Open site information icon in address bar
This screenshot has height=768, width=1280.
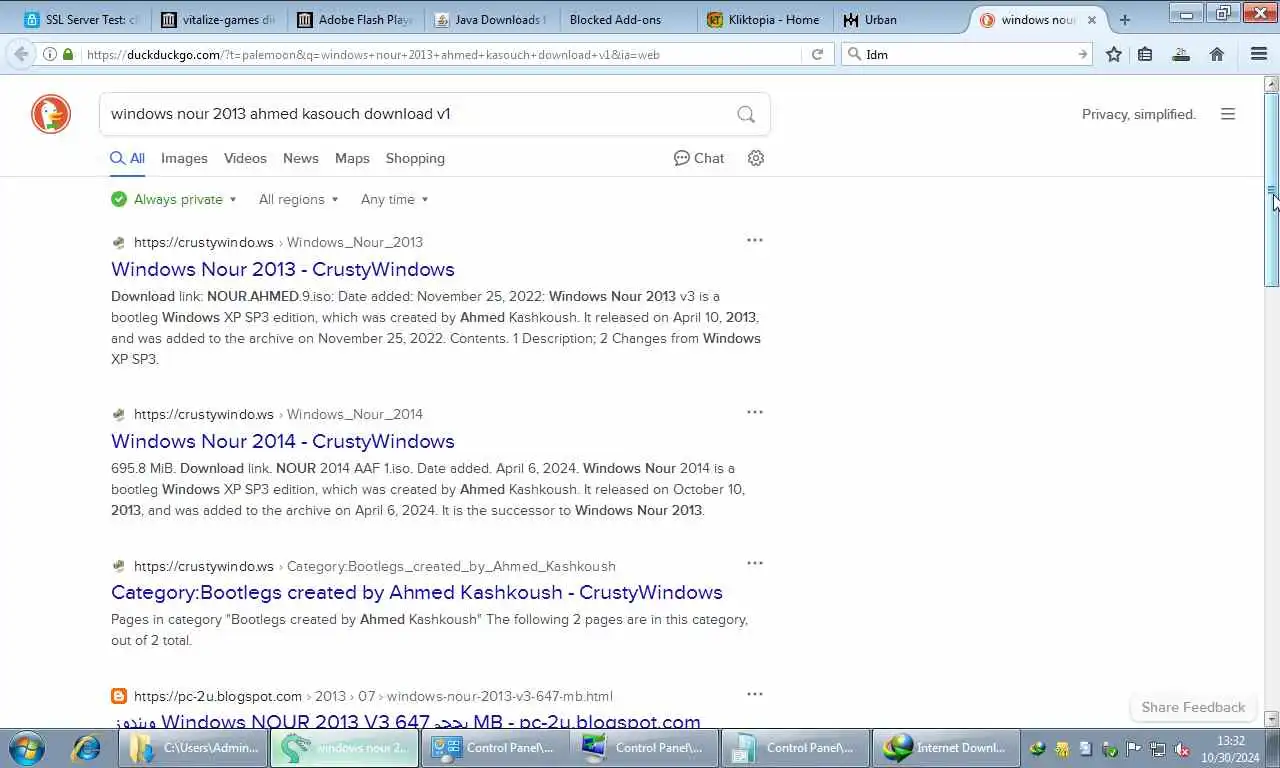50,54
